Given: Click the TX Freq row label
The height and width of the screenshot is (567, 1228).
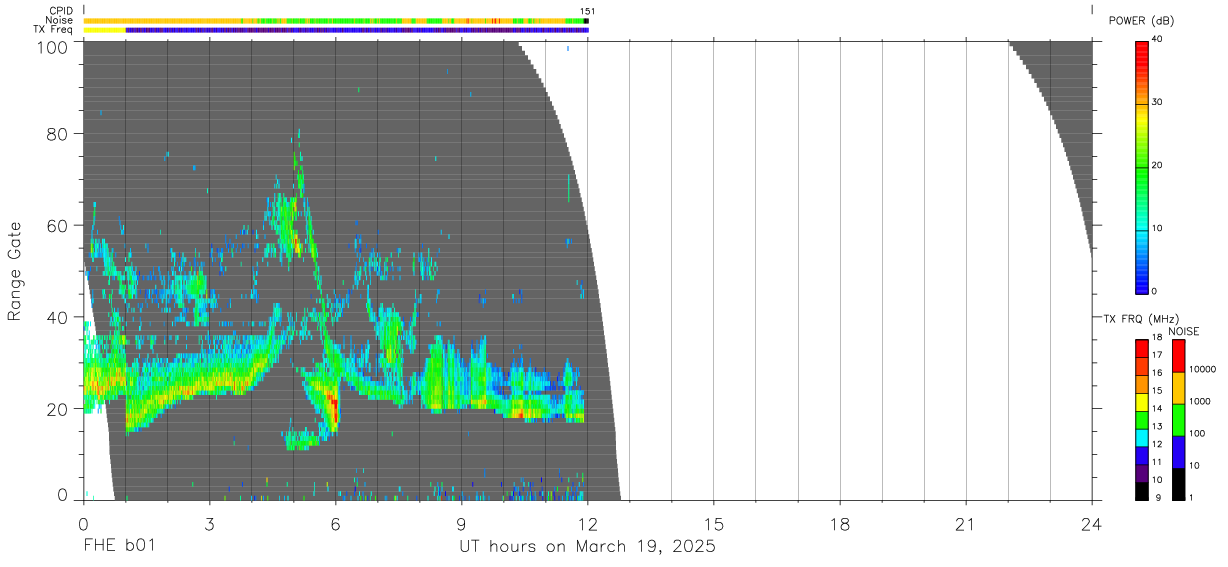Looking at the screenshot, I should pos(54,30).
